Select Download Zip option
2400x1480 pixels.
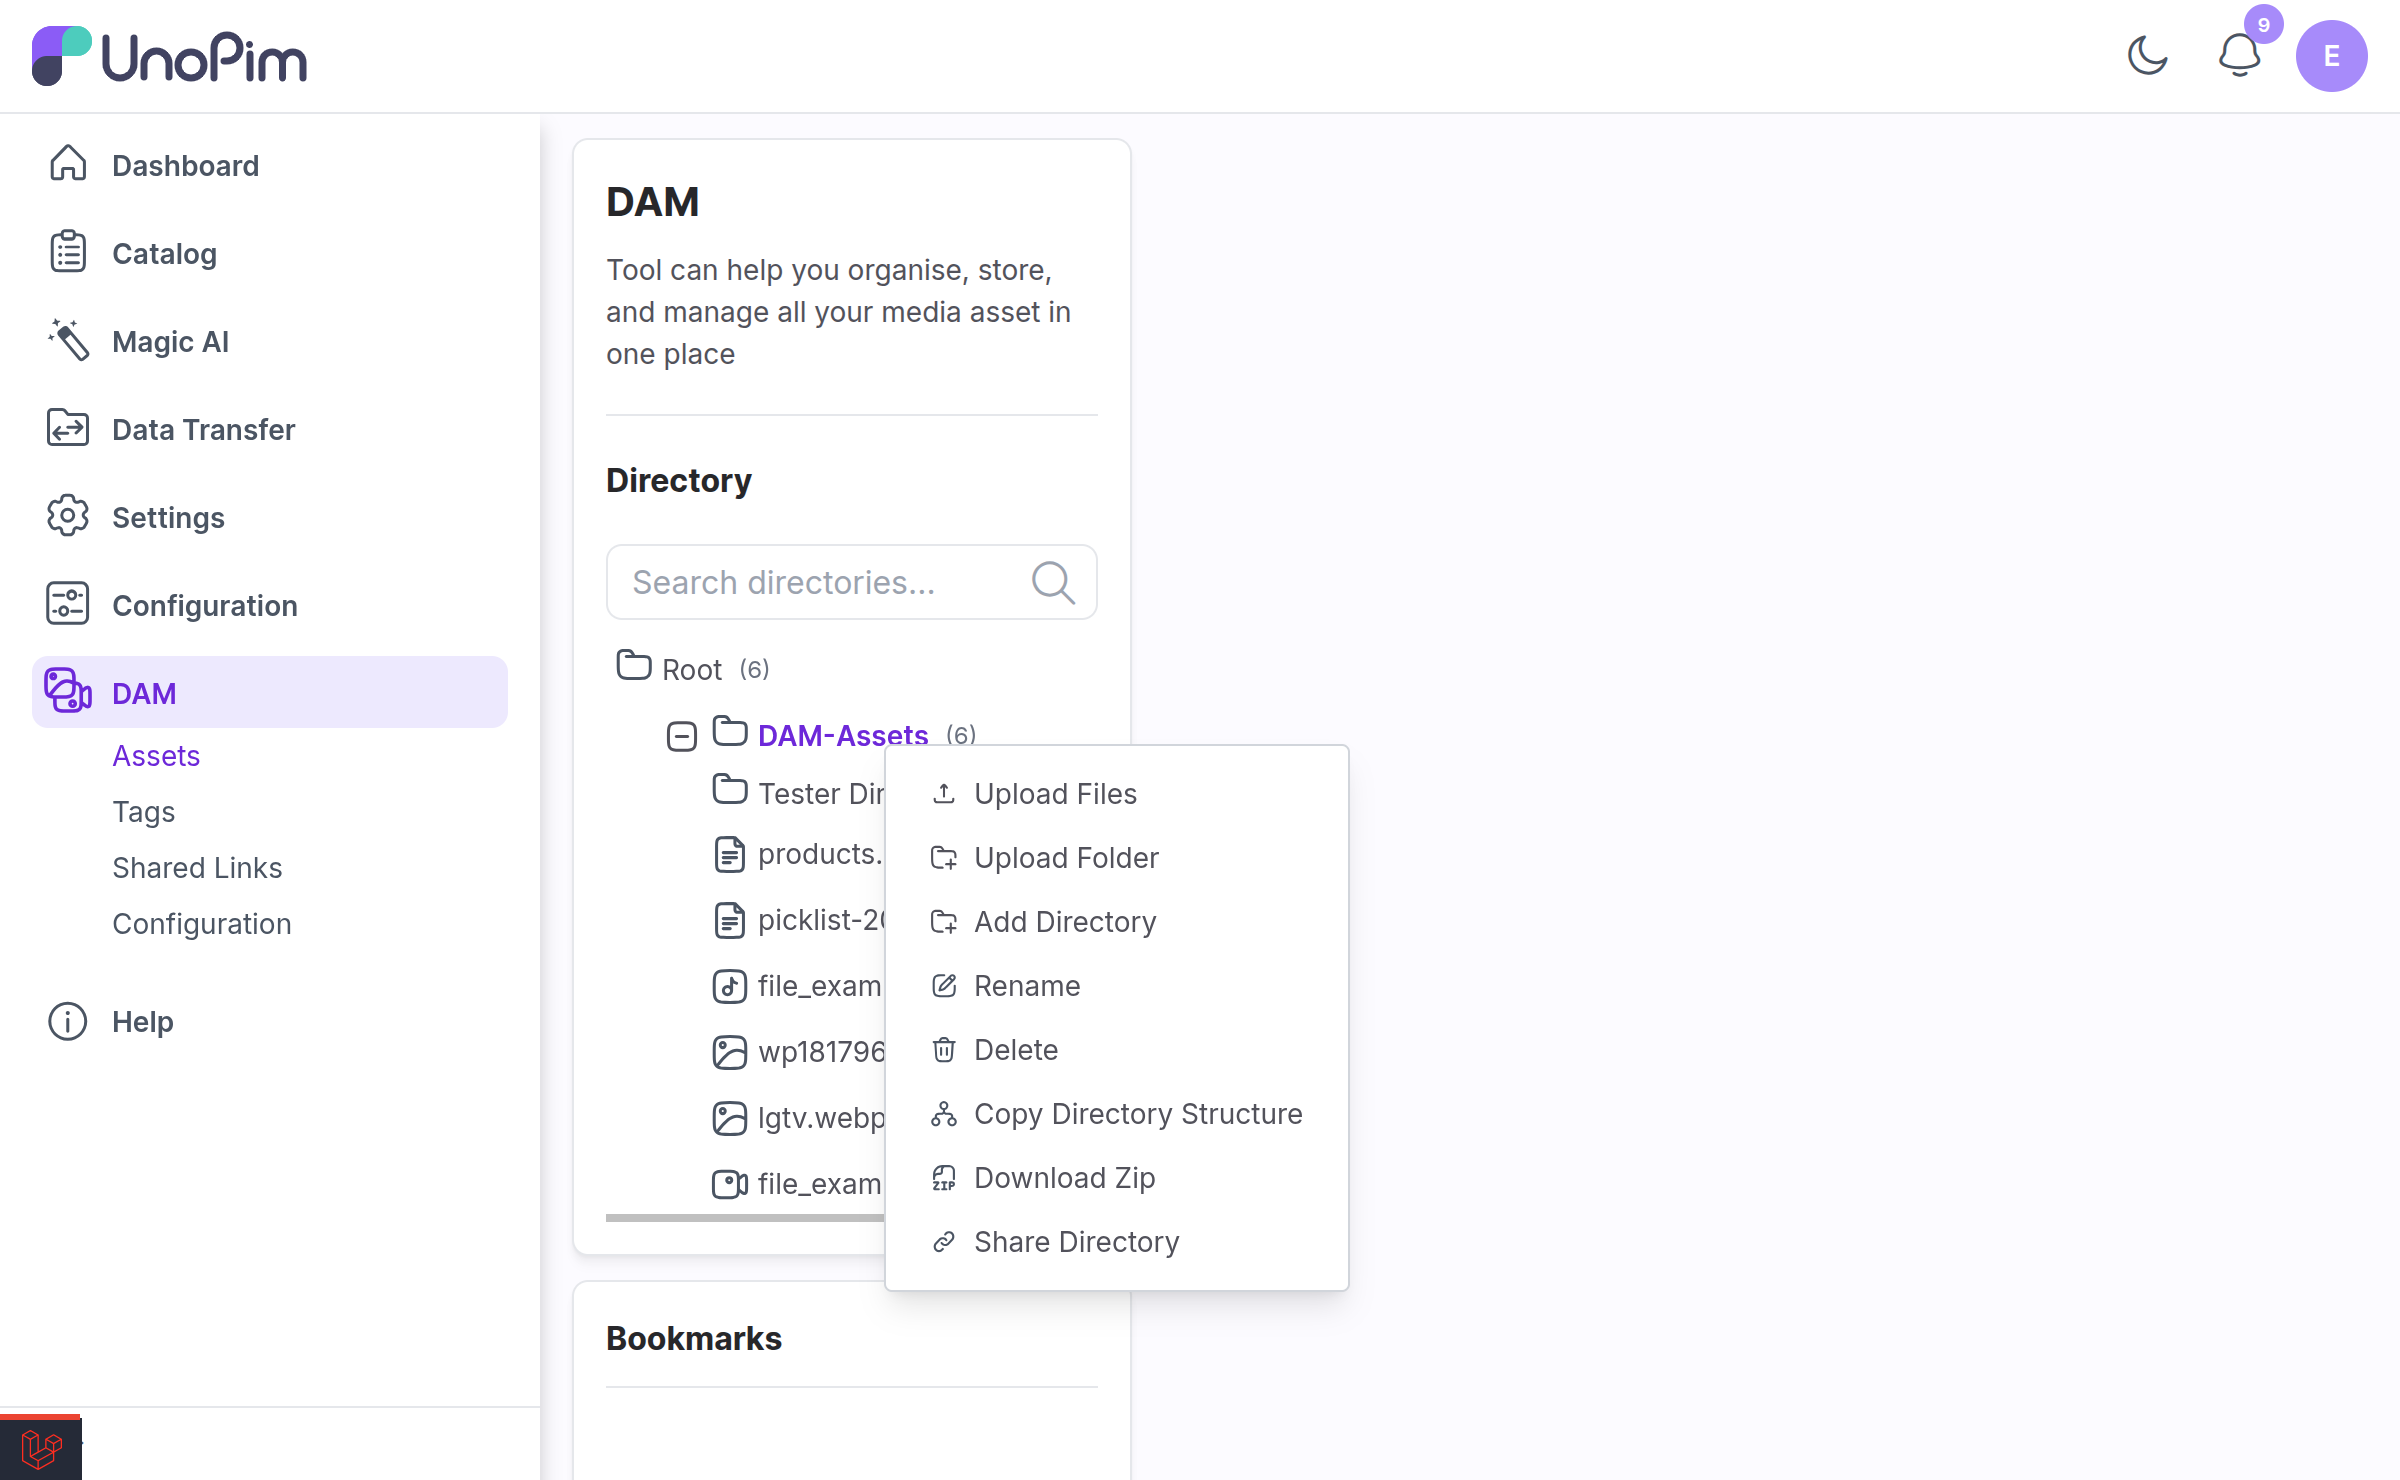(1117, 1178)
